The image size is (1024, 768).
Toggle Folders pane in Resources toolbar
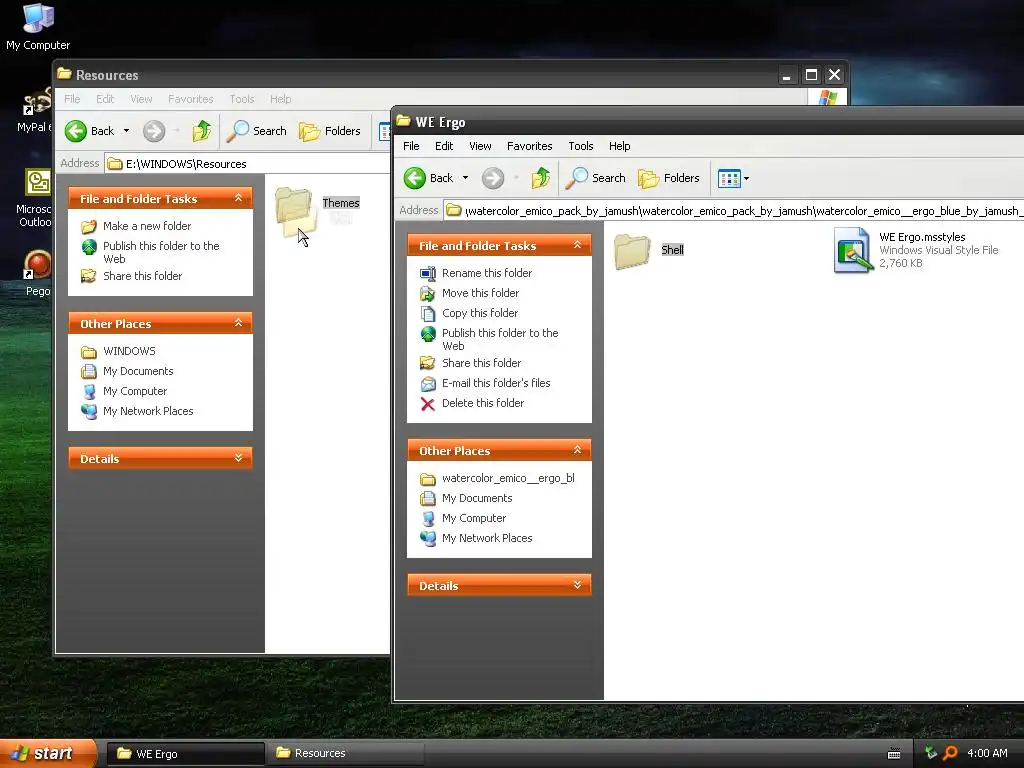pyautogui.click(x=329, y=131)
